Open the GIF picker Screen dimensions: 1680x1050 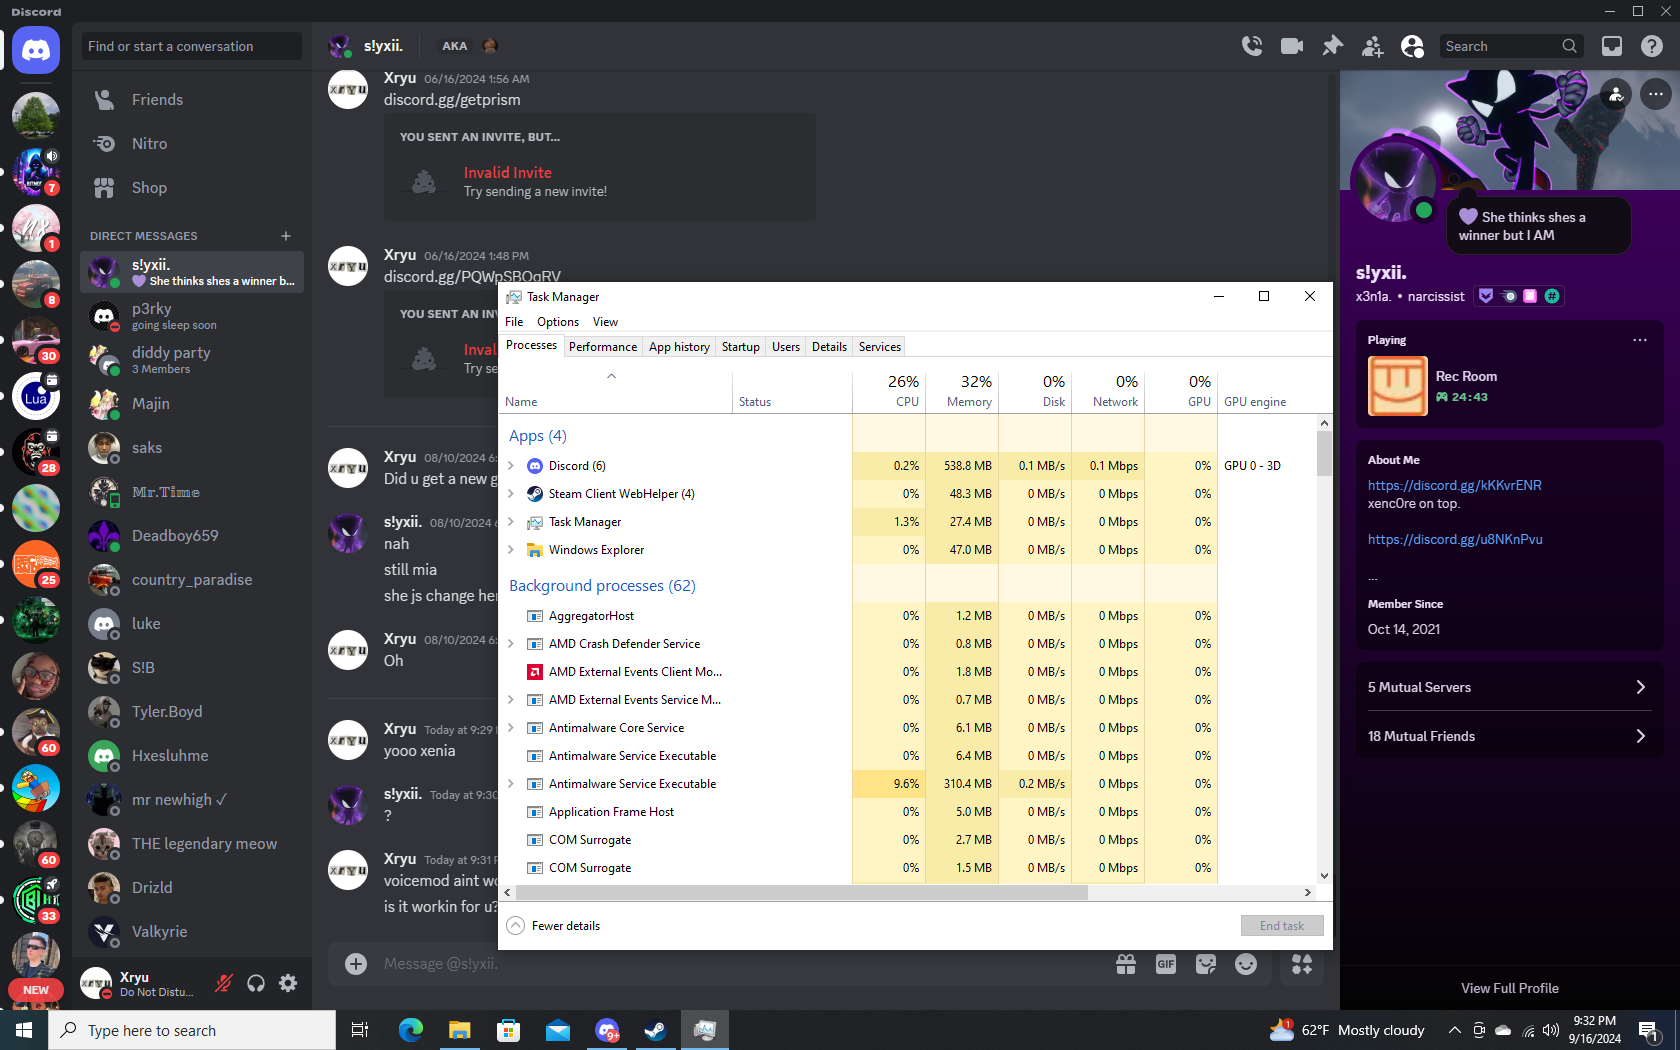(x=1166, y=964)
